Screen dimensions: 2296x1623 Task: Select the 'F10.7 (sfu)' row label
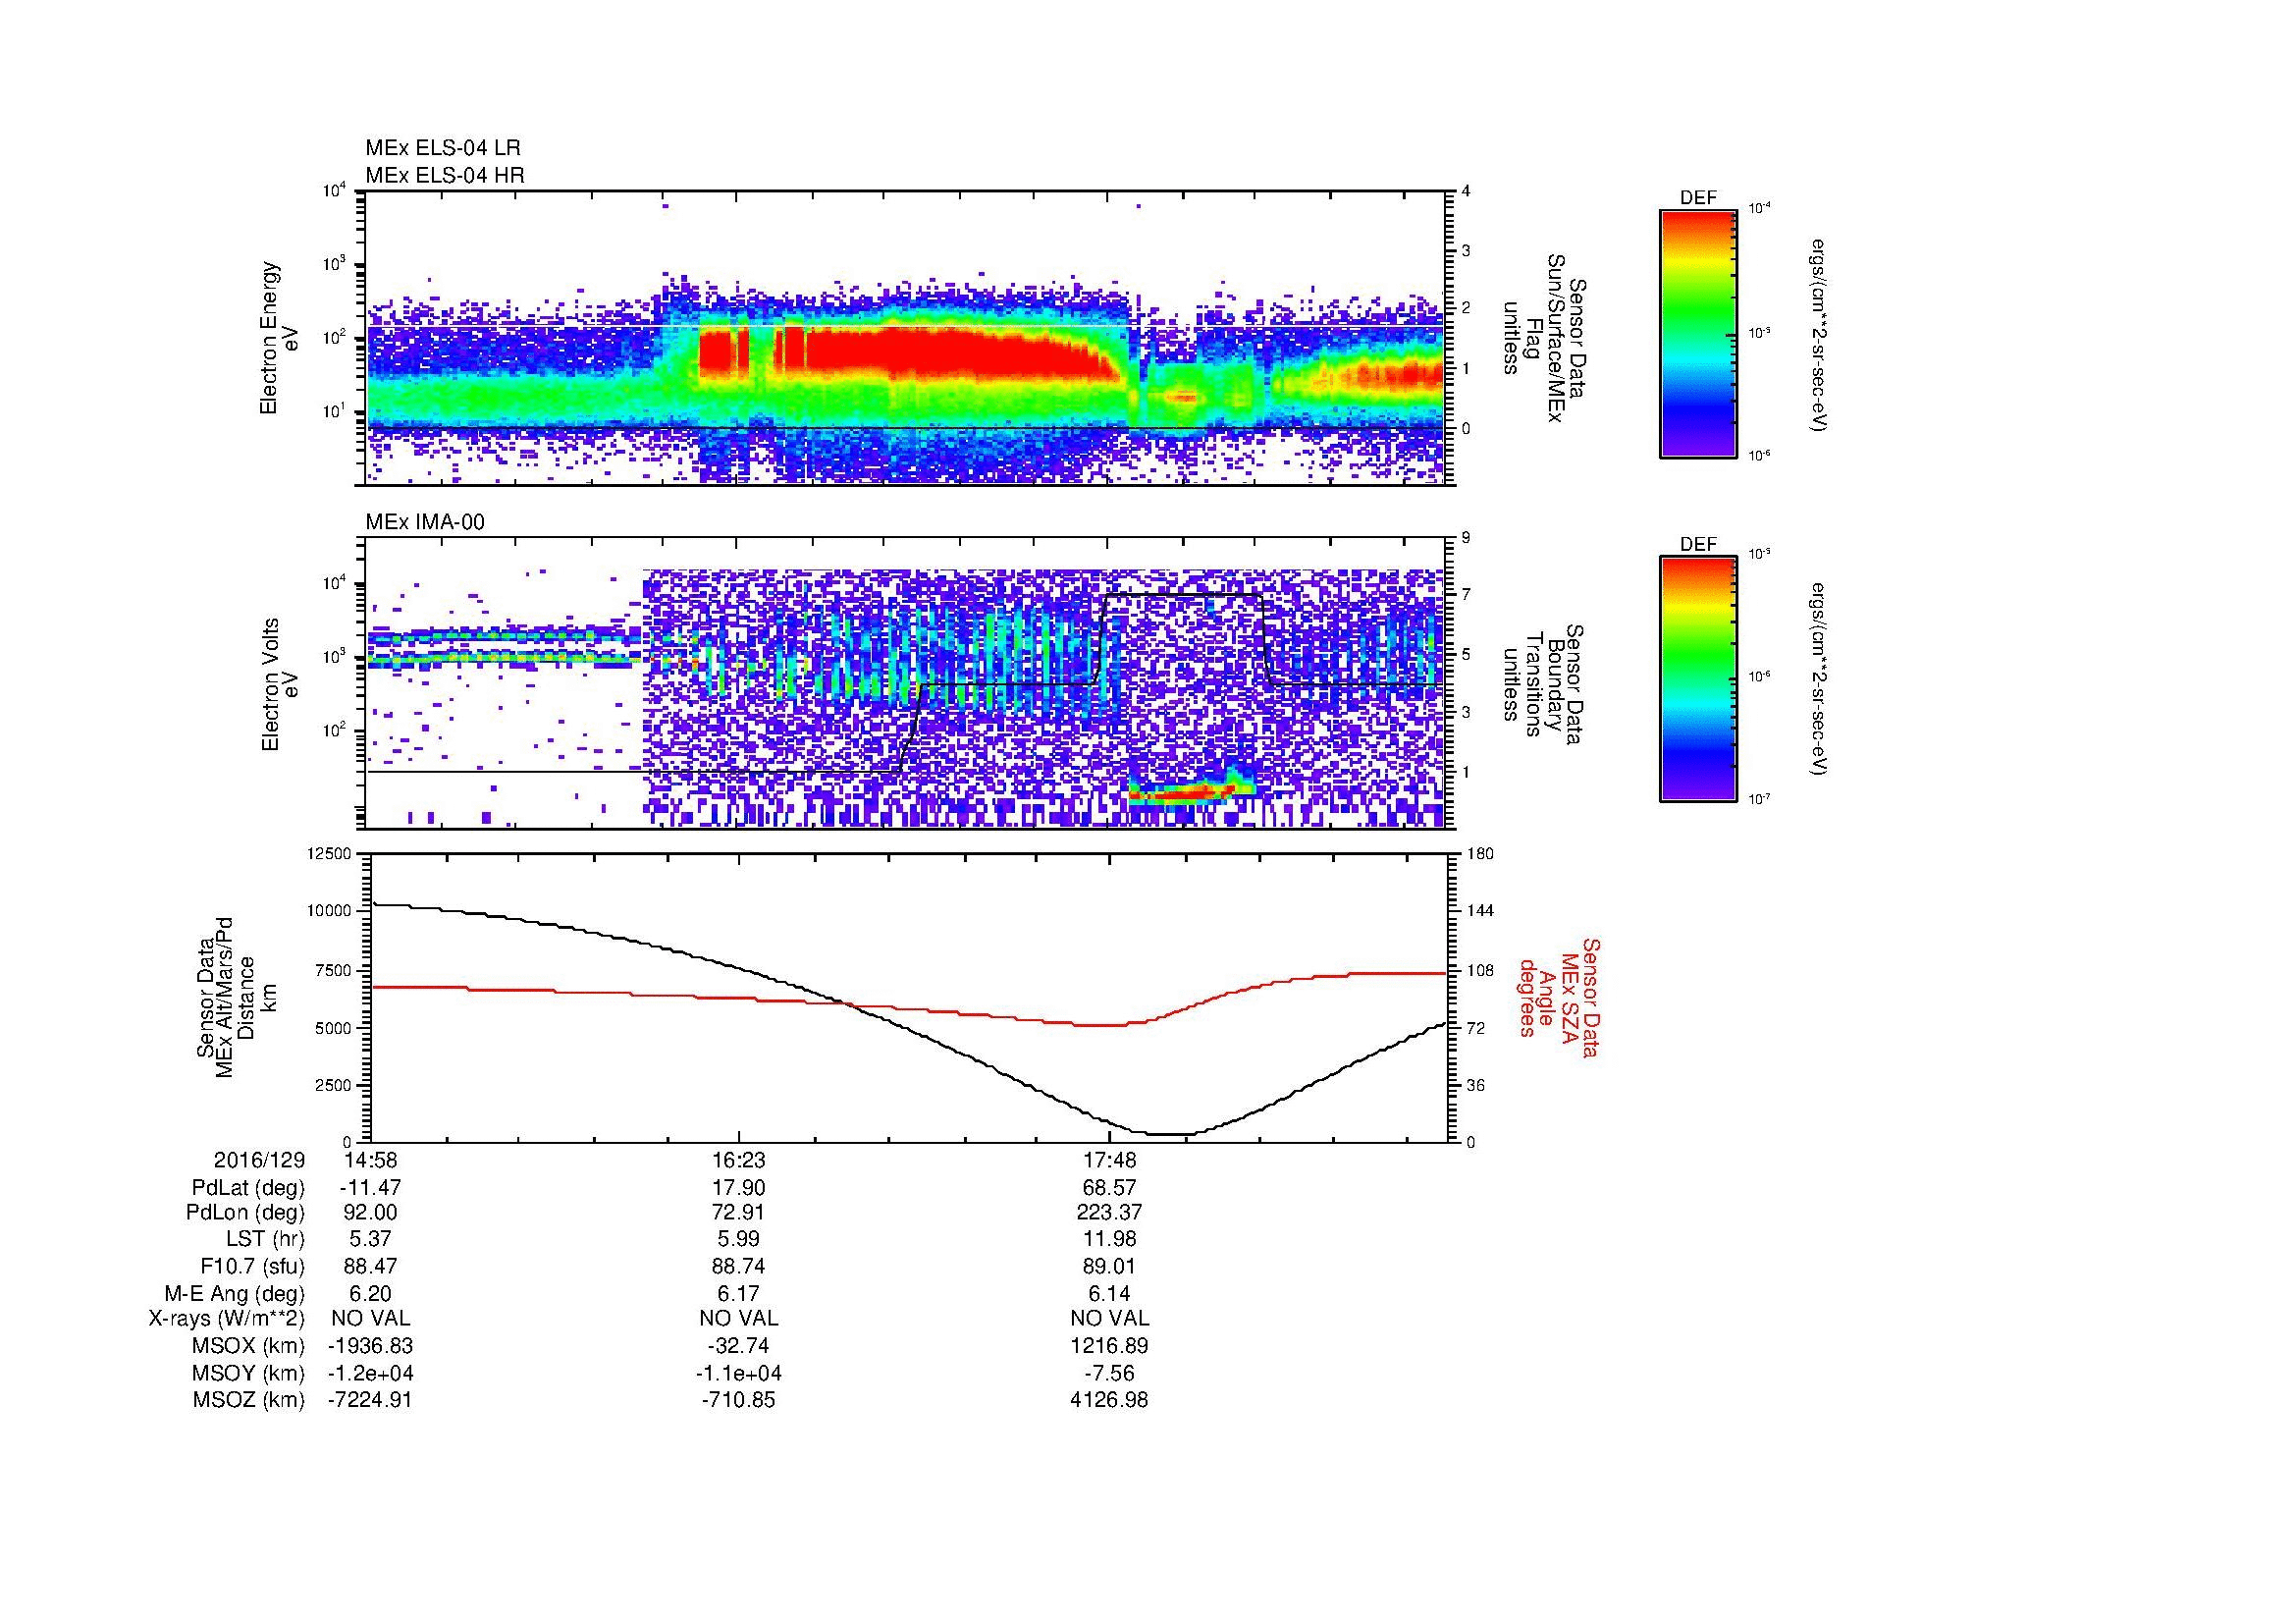252,1266
